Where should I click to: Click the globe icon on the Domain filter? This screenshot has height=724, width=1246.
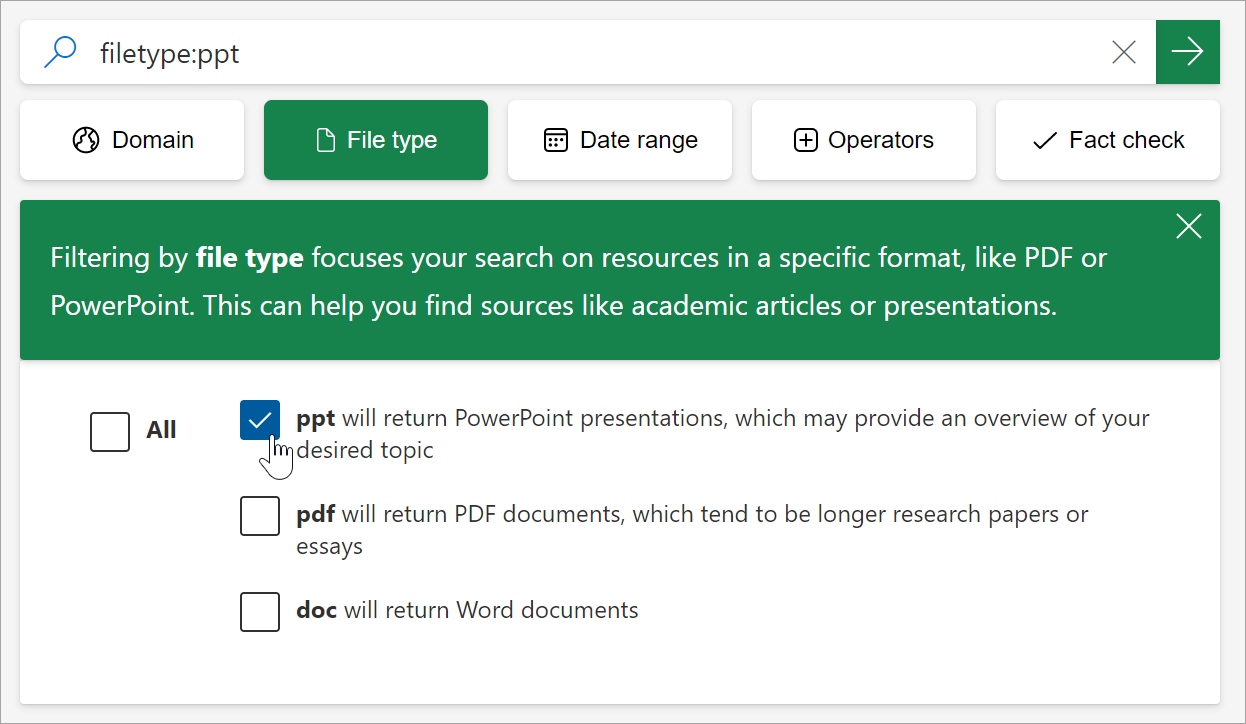click(83, 140)
